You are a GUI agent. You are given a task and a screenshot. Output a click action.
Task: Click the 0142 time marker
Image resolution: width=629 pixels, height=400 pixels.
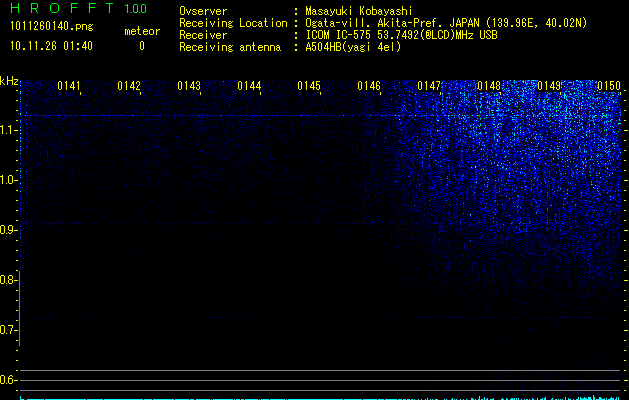click(129, 86)
